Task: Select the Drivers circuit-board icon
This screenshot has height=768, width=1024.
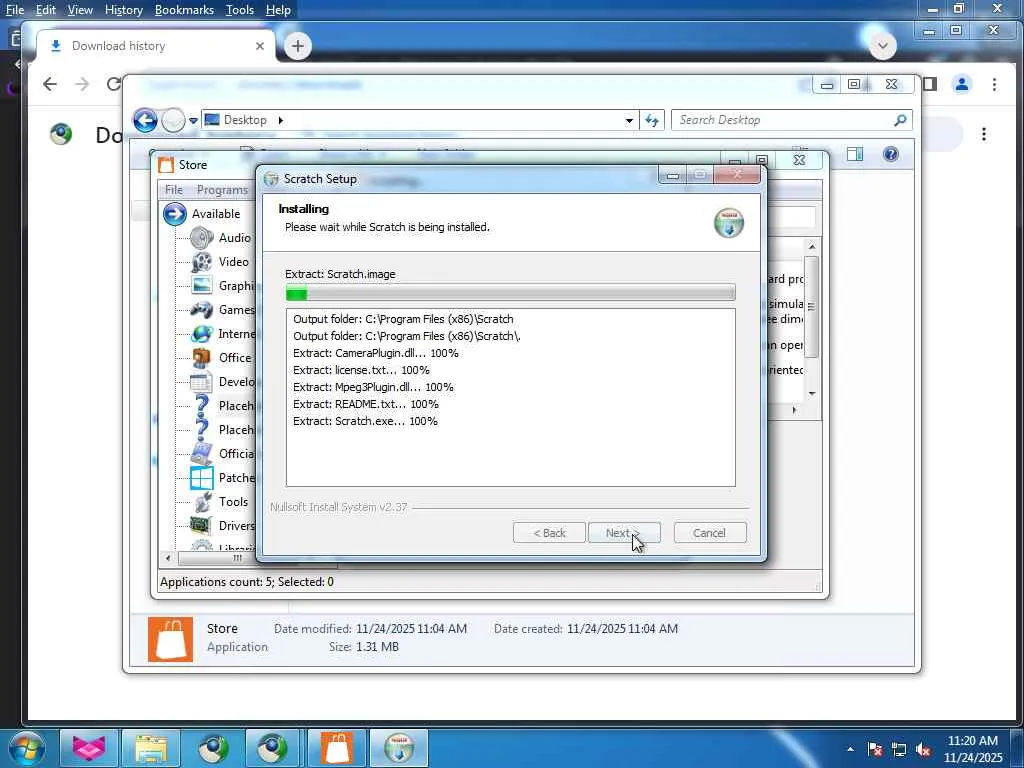Action: click(x=201, y=525)
